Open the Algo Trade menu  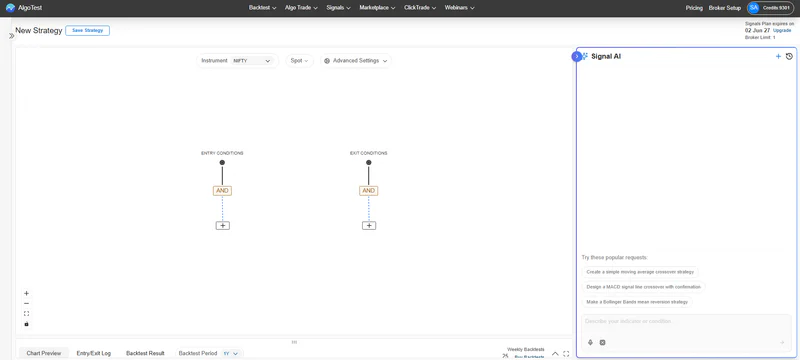point(301,8)
